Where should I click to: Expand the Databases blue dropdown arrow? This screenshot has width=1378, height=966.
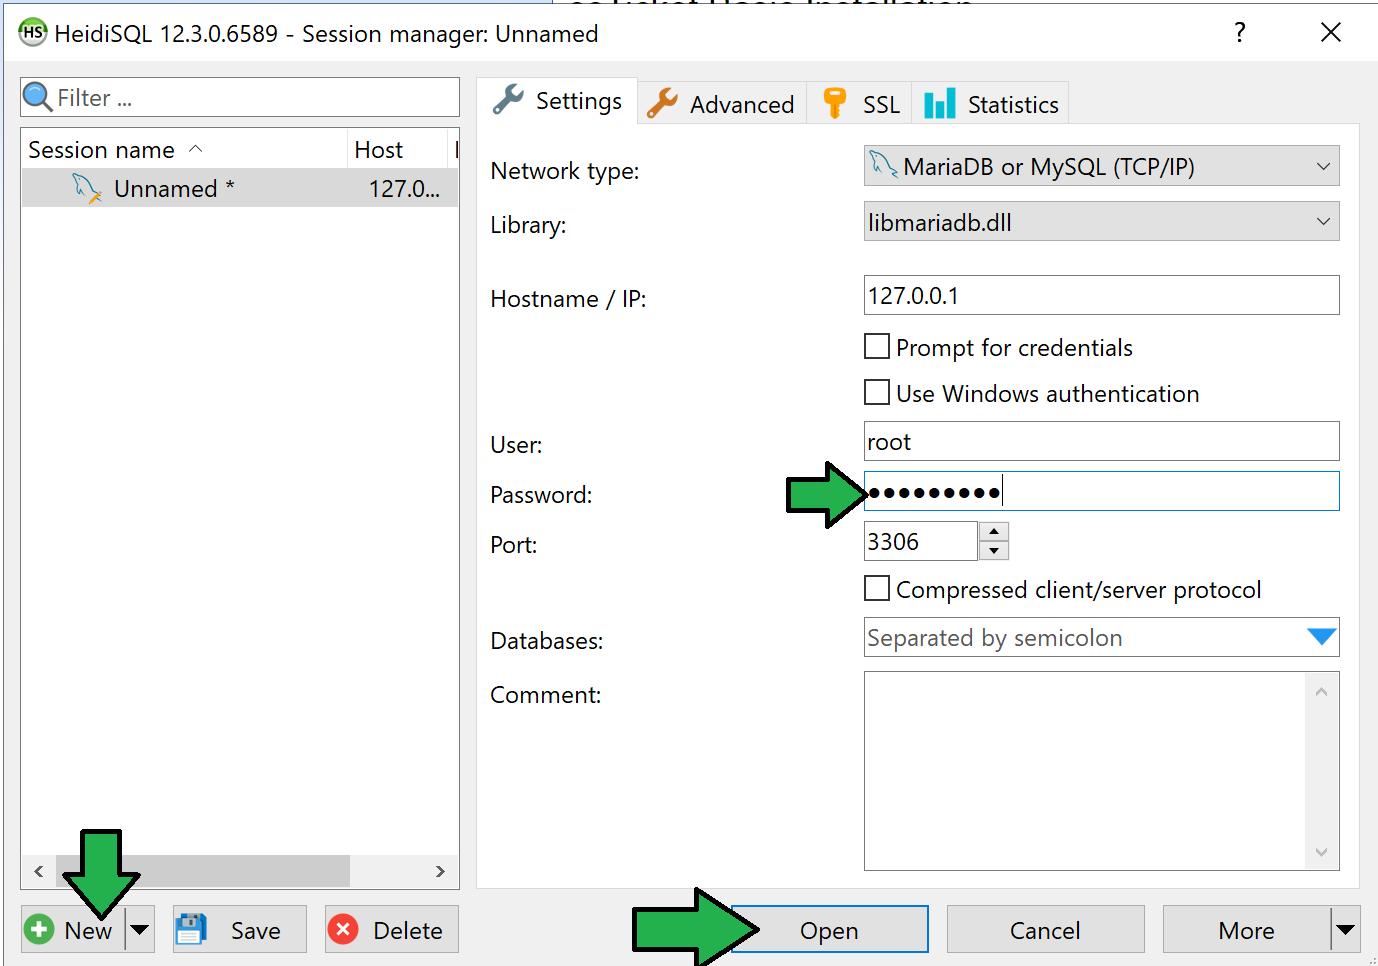(x=1322, y=637)
